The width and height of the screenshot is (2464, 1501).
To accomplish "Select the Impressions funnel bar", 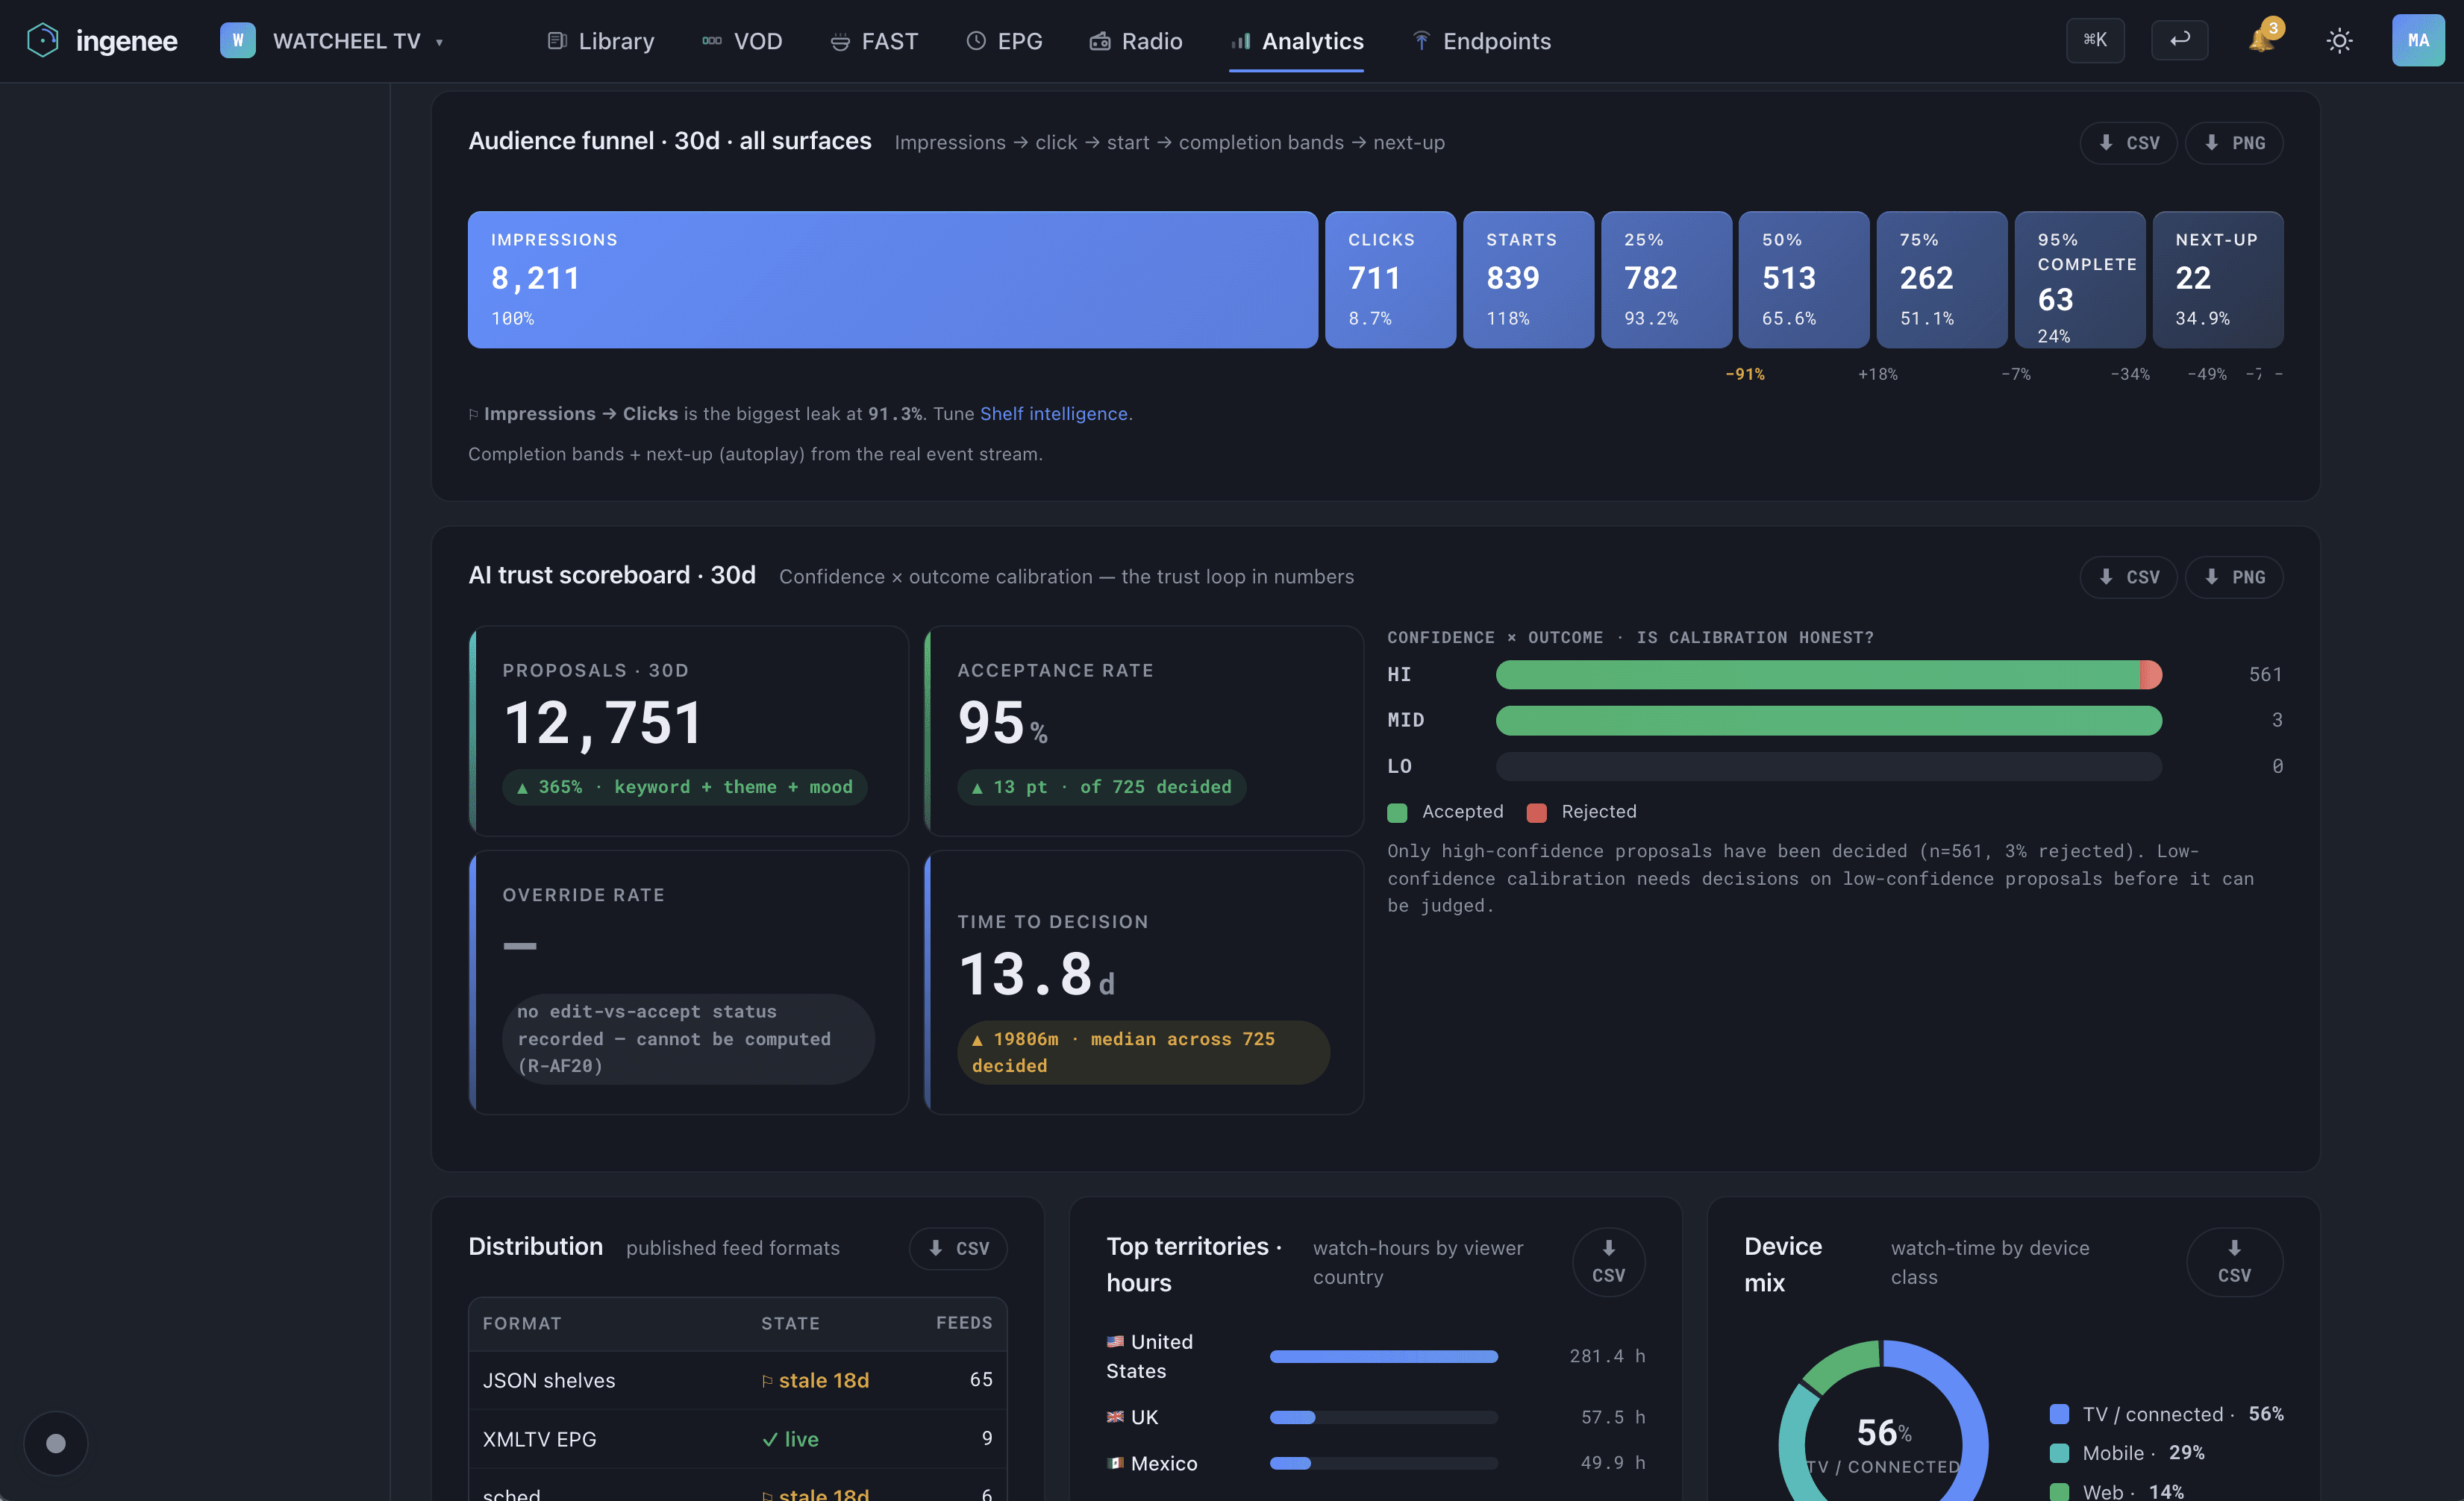I will [x=892, y=280].
